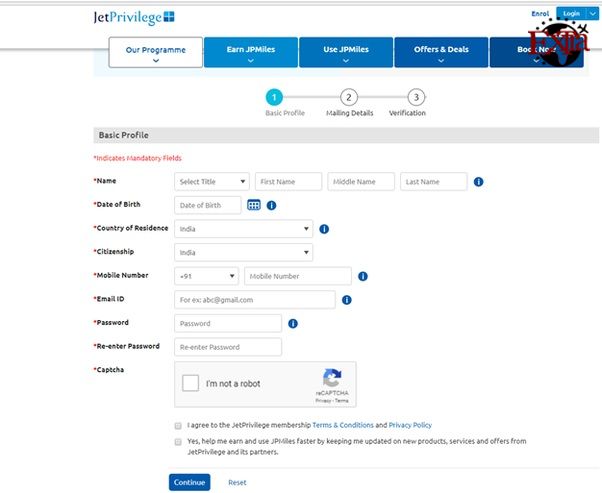The height and width of the screenshot is (493, 602).
Task: Click the Basic Profile section heading
Action: 124,135
